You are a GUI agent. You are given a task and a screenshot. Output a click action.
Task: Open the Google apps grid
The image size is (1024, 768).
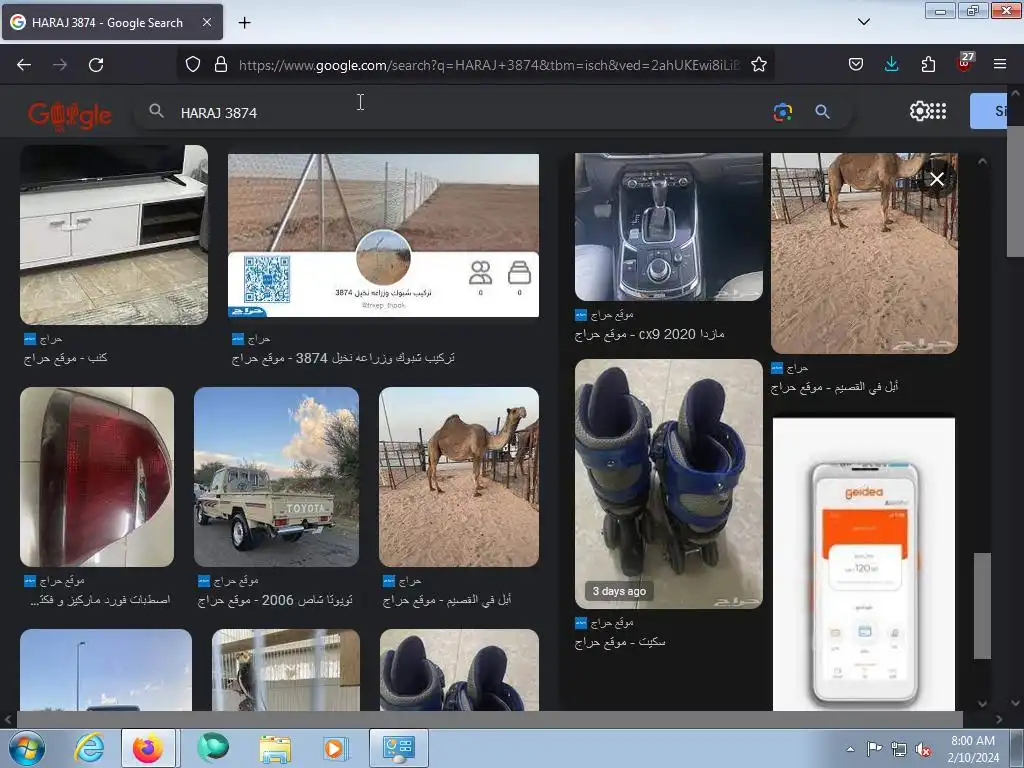[x=938, y=111]
